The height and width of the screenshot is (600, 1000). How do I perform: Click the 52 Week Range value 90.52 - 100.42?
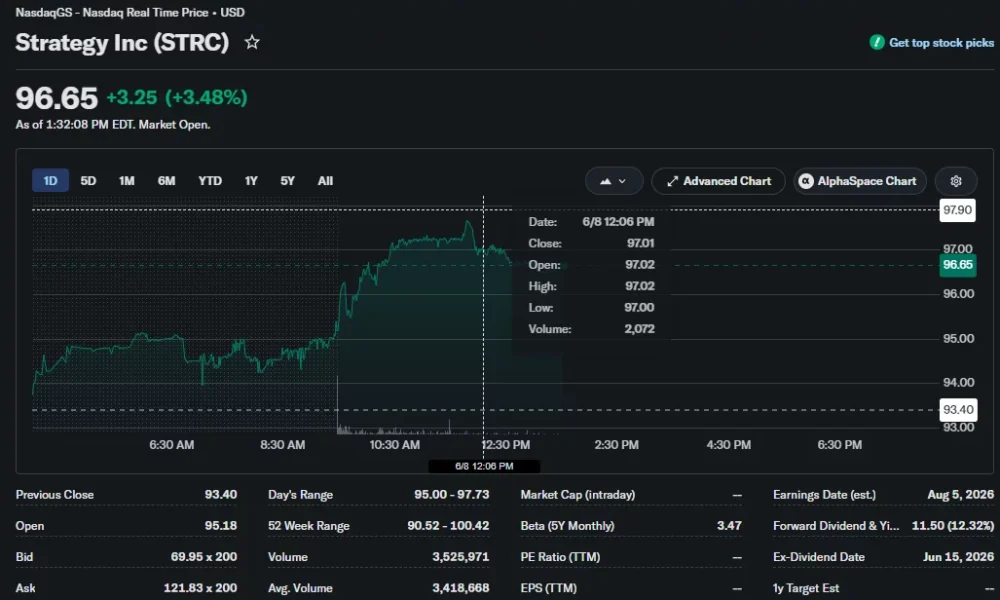[448, 526]
